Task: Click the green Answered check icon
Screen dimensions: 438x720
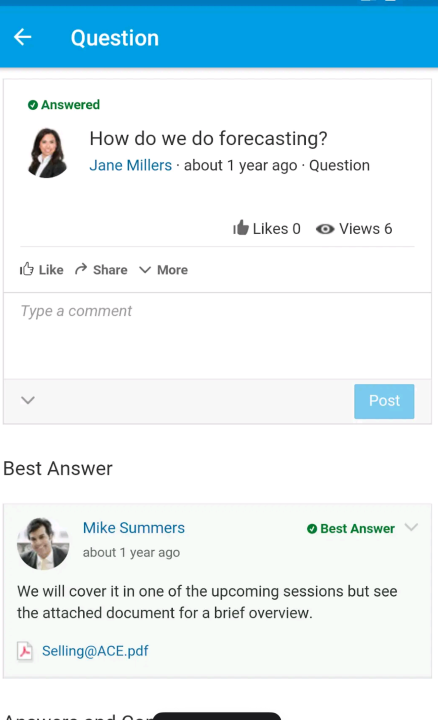Action: click(x=33, y=105)
